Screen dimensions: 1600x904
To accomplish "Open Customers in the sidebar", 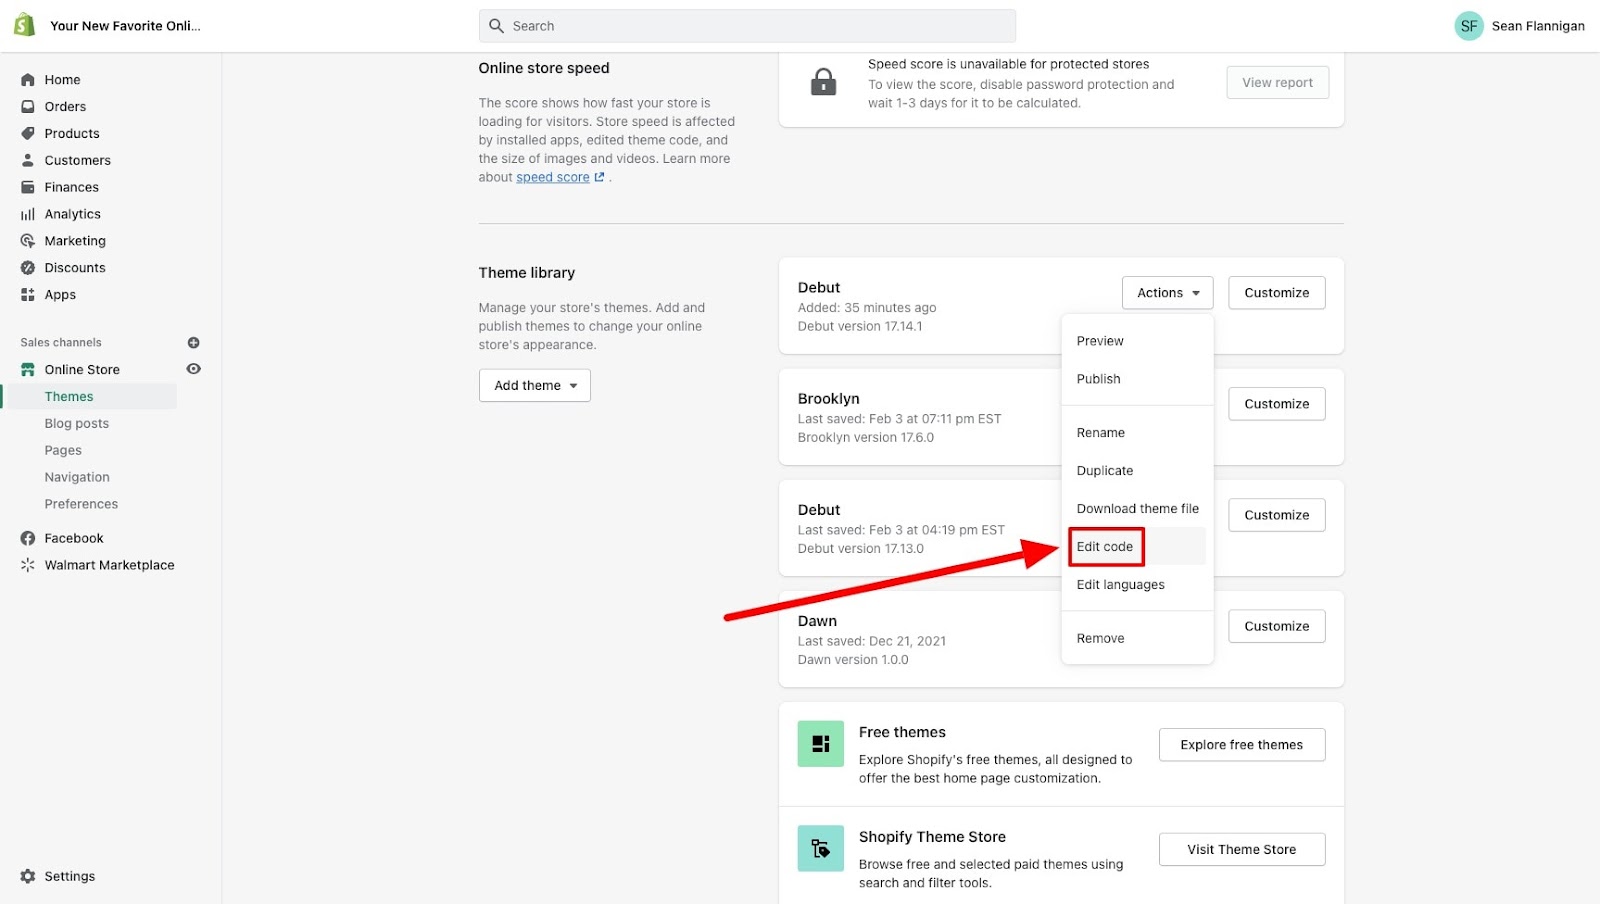I will click(x=77, y=161).
